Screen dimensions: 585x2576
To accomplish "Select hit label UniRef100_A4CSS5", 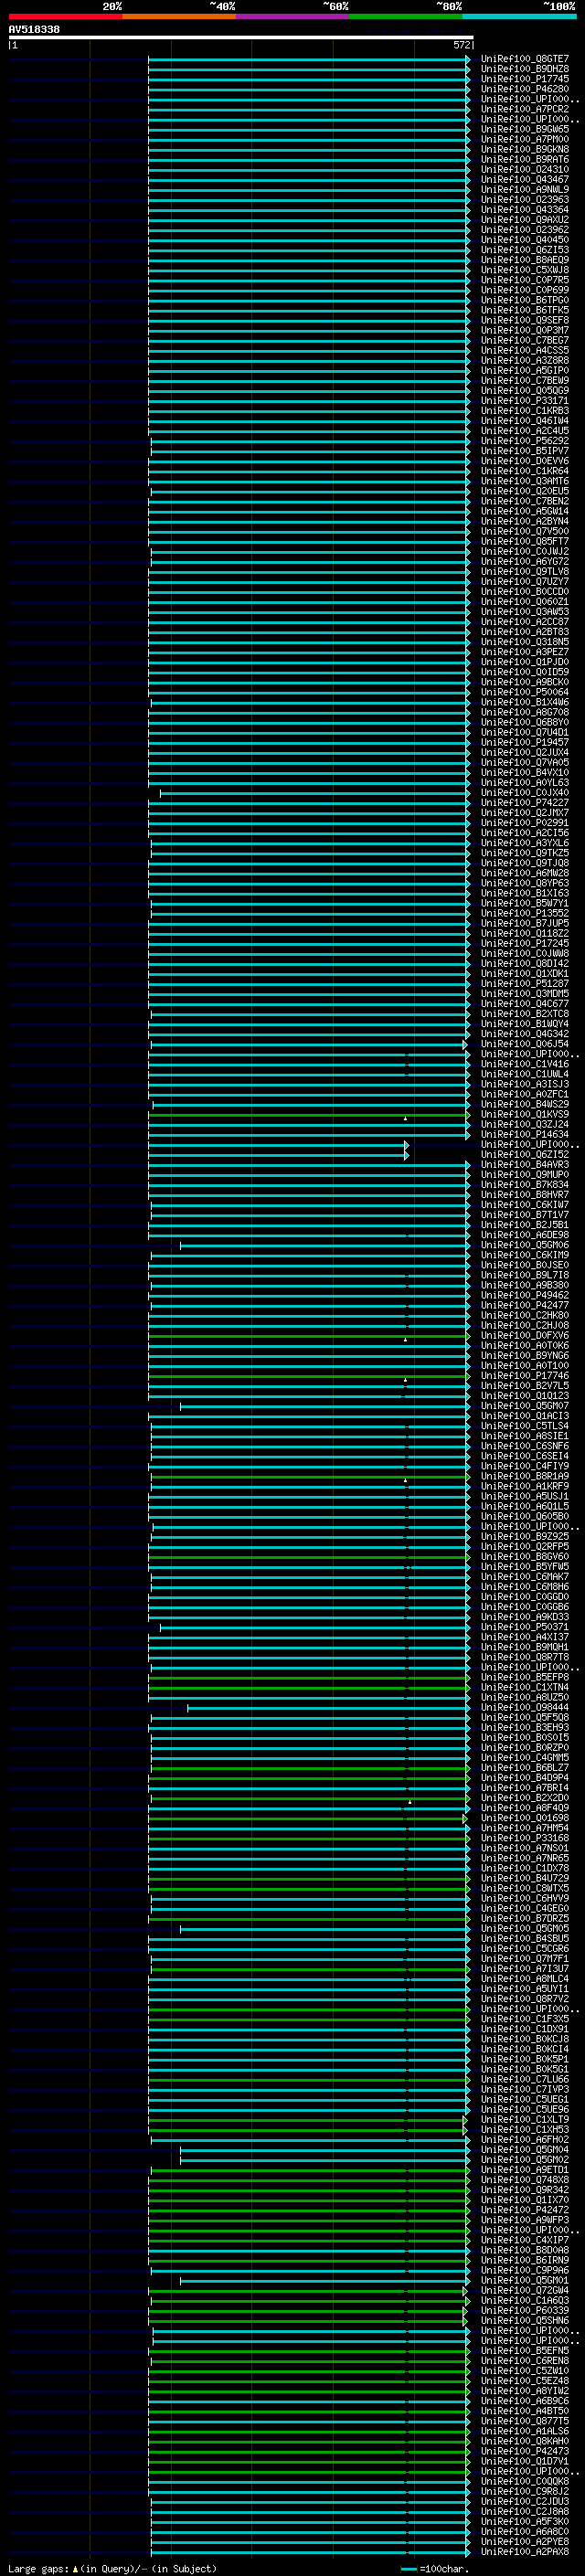I will click(525, 350).
